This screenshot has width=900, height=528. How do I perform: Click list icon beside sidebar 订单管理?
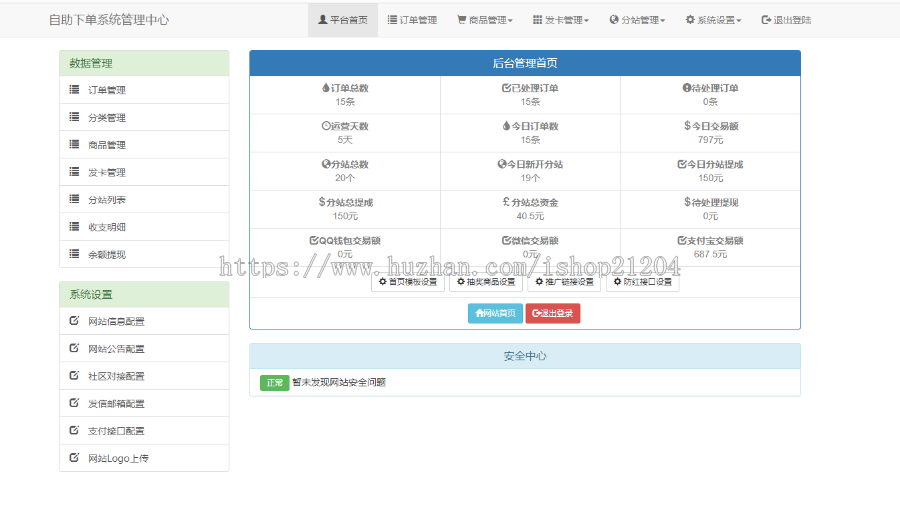[x=74, y=90]
